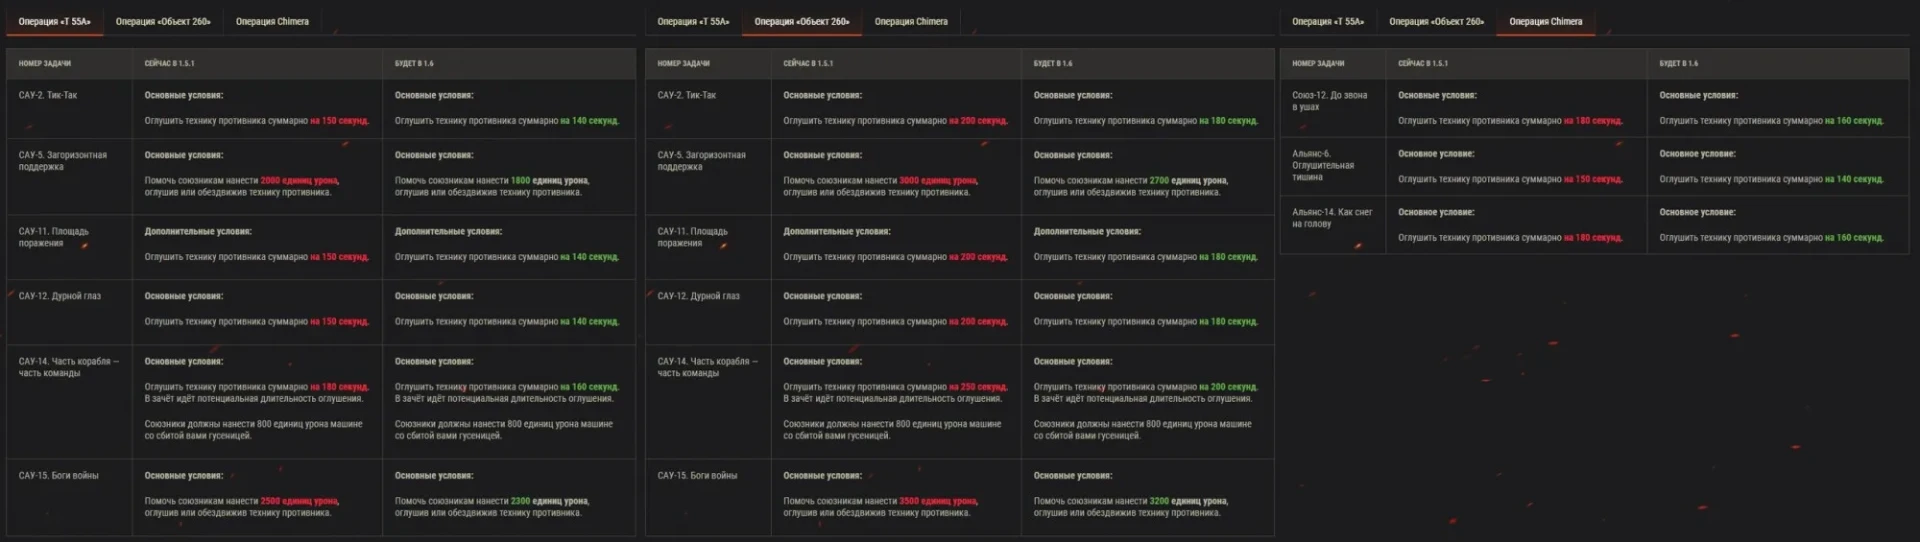The height and width of the screenshot is (542, 1920).
Task: Click «НОМЕР ЗАДАЧИ» column header in the left table
Action: point(45,63)
